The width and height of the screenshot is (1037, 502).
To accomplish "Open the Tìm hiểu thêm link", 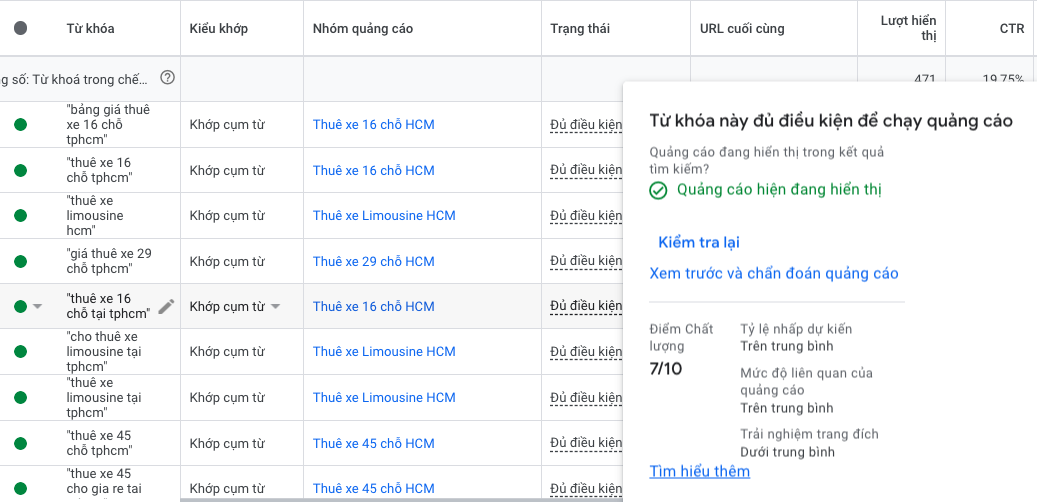I will pyautogui.click(x=699, y=471).
